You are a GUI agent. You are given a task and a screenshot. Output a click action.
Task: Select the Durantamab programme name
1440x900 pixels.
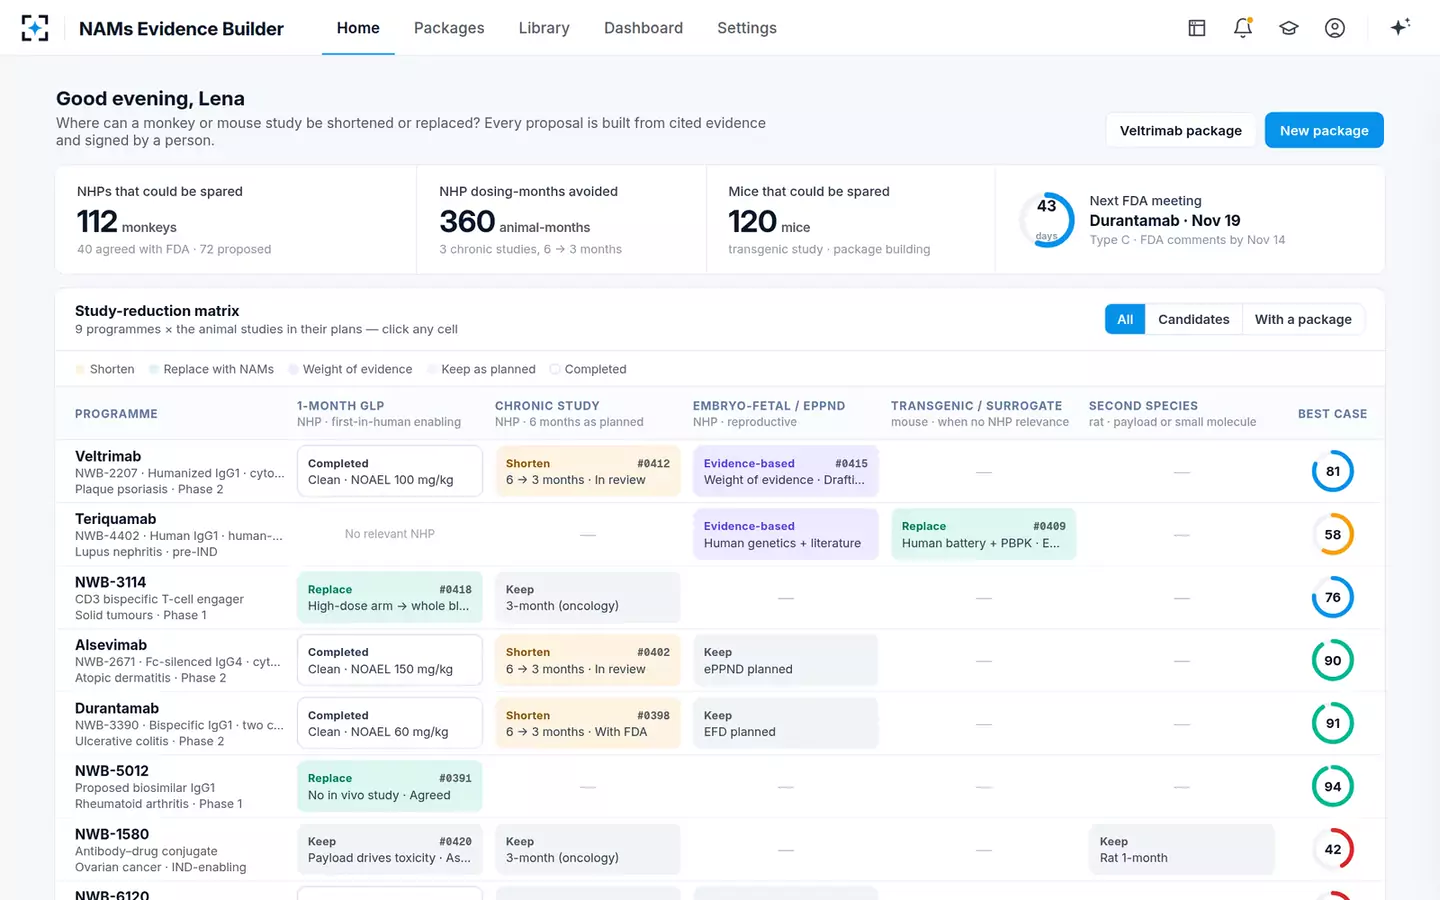coord(117,708)
